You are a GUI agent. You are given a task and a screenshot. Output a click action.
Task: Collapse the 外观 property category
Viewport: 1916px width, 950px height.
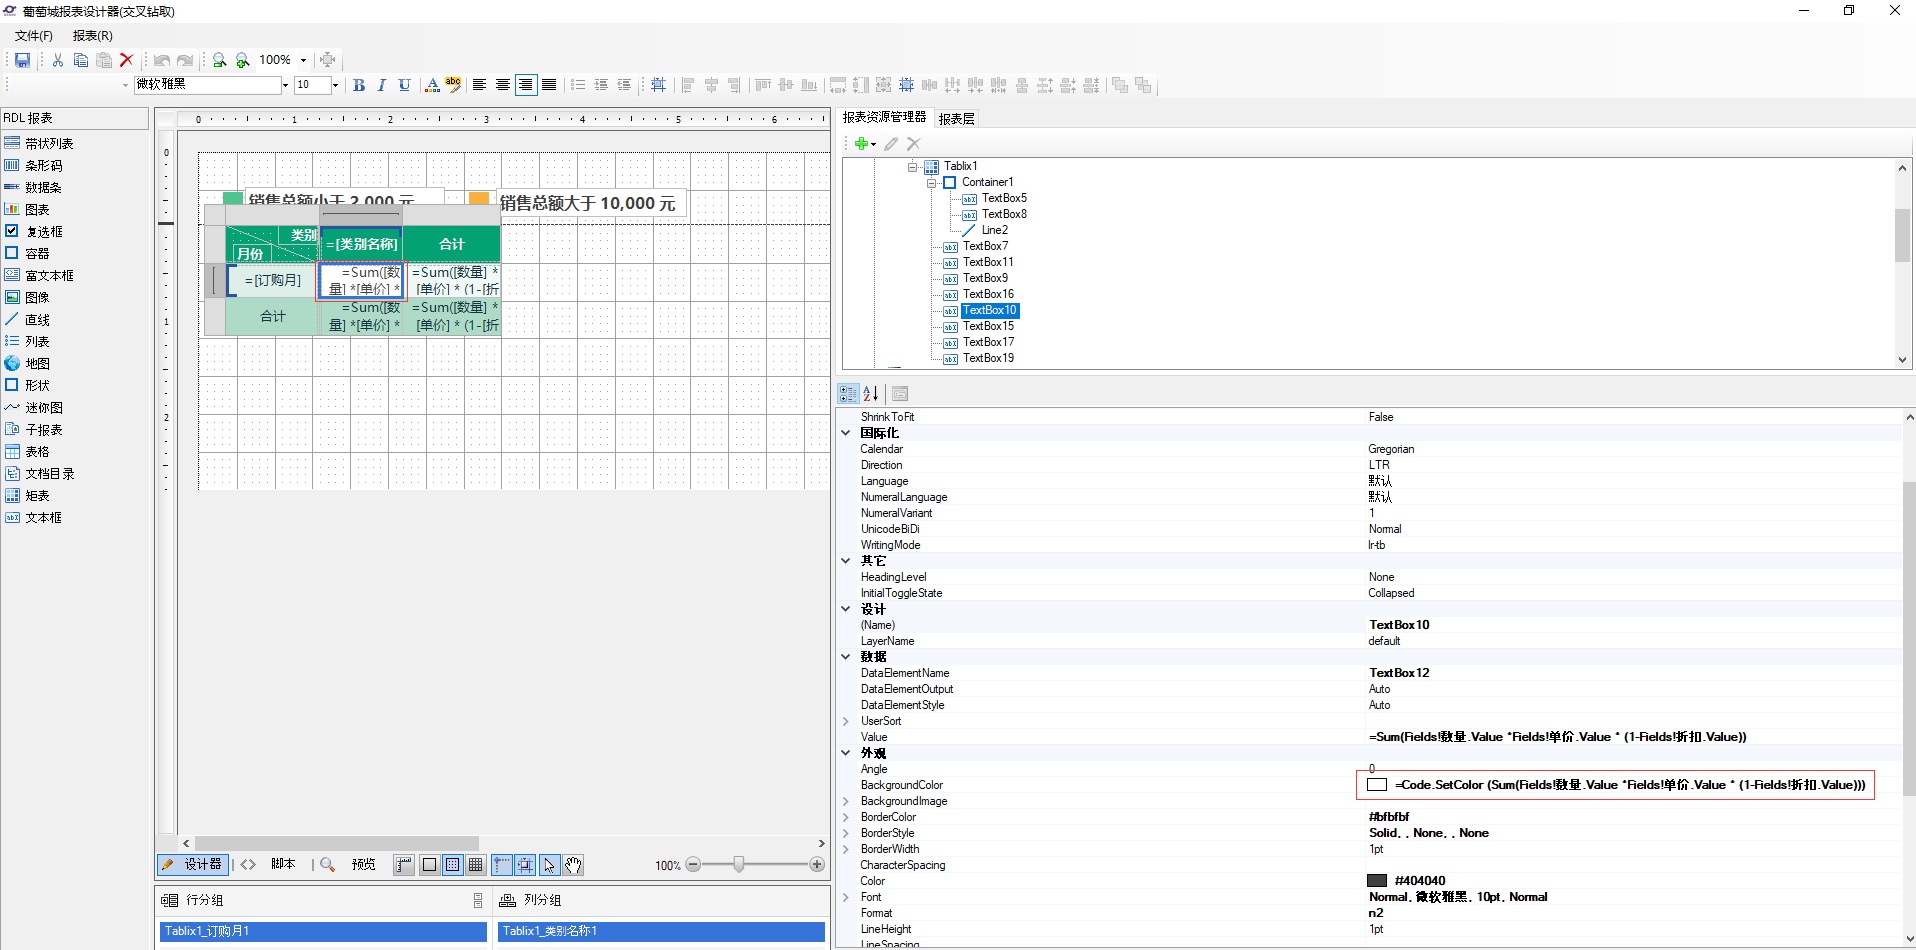coord(846,753)
